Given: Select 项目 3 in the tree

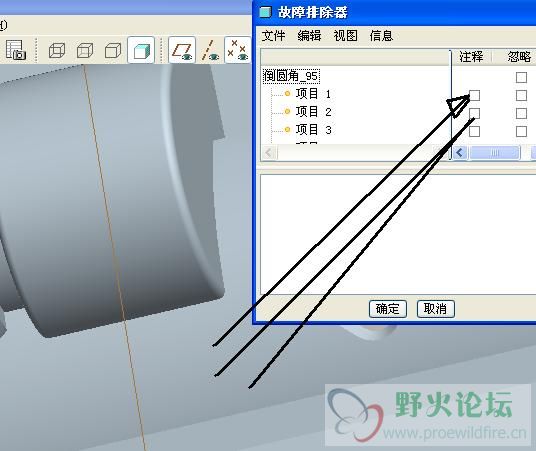Looking at the screenshot, I should [313, 130].
